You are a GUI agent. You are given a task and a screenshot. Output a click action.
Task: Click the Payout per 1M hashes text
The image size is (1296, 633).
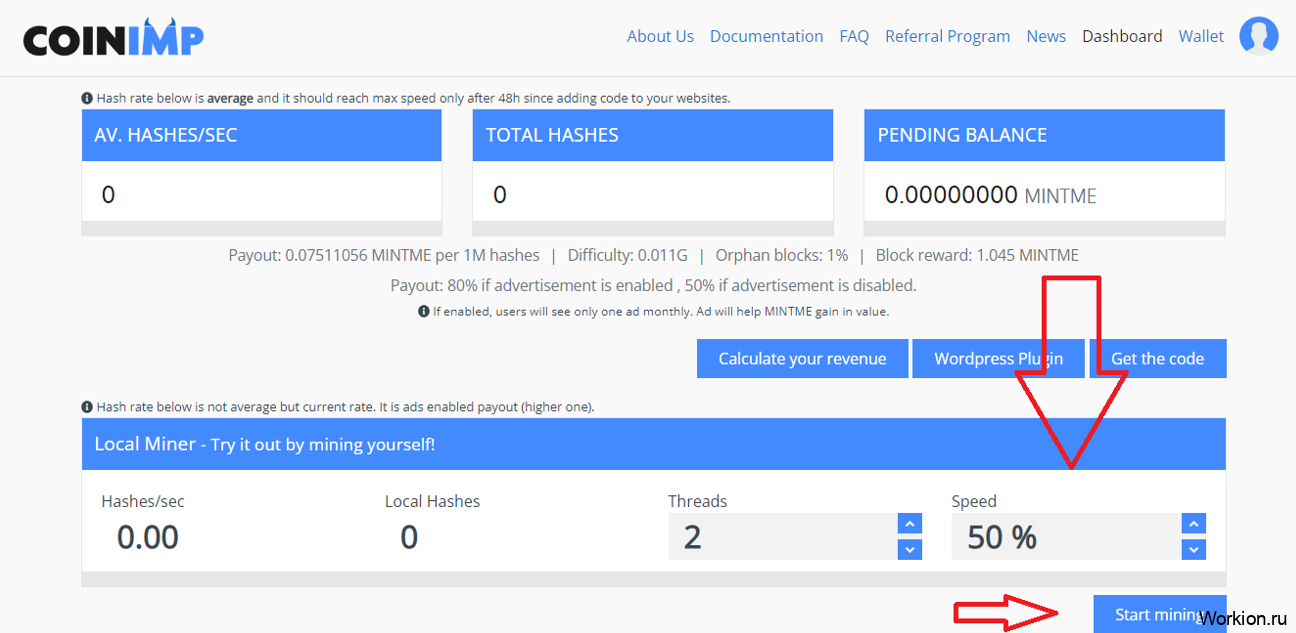[384, 255]
